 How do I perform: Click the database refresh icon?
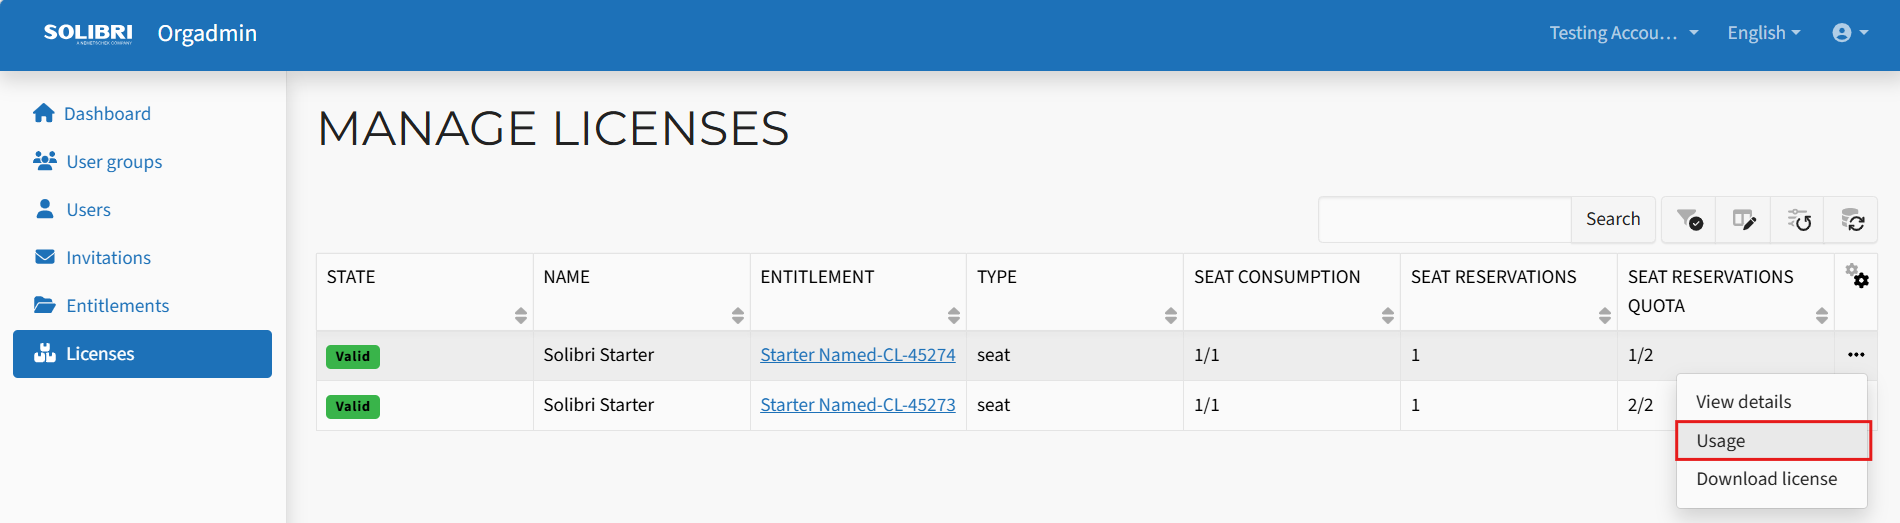(1852, 220)
